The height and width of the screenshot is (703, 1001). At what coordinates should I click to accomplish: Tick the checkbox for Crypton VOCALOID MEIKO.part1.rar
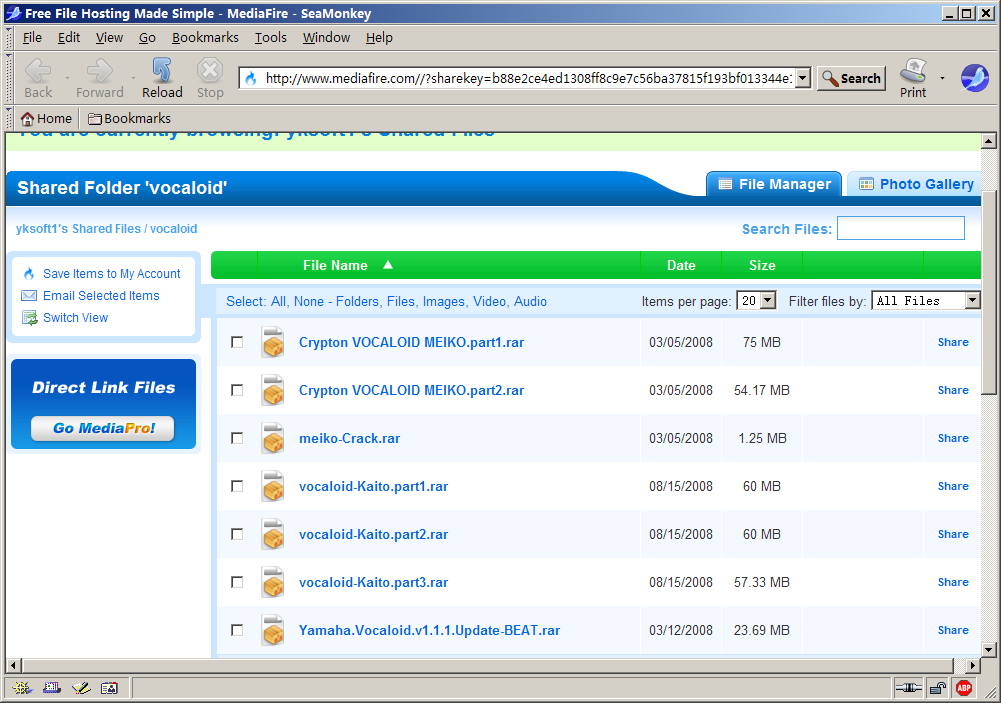pyautogui.click(x=237, y=342)
